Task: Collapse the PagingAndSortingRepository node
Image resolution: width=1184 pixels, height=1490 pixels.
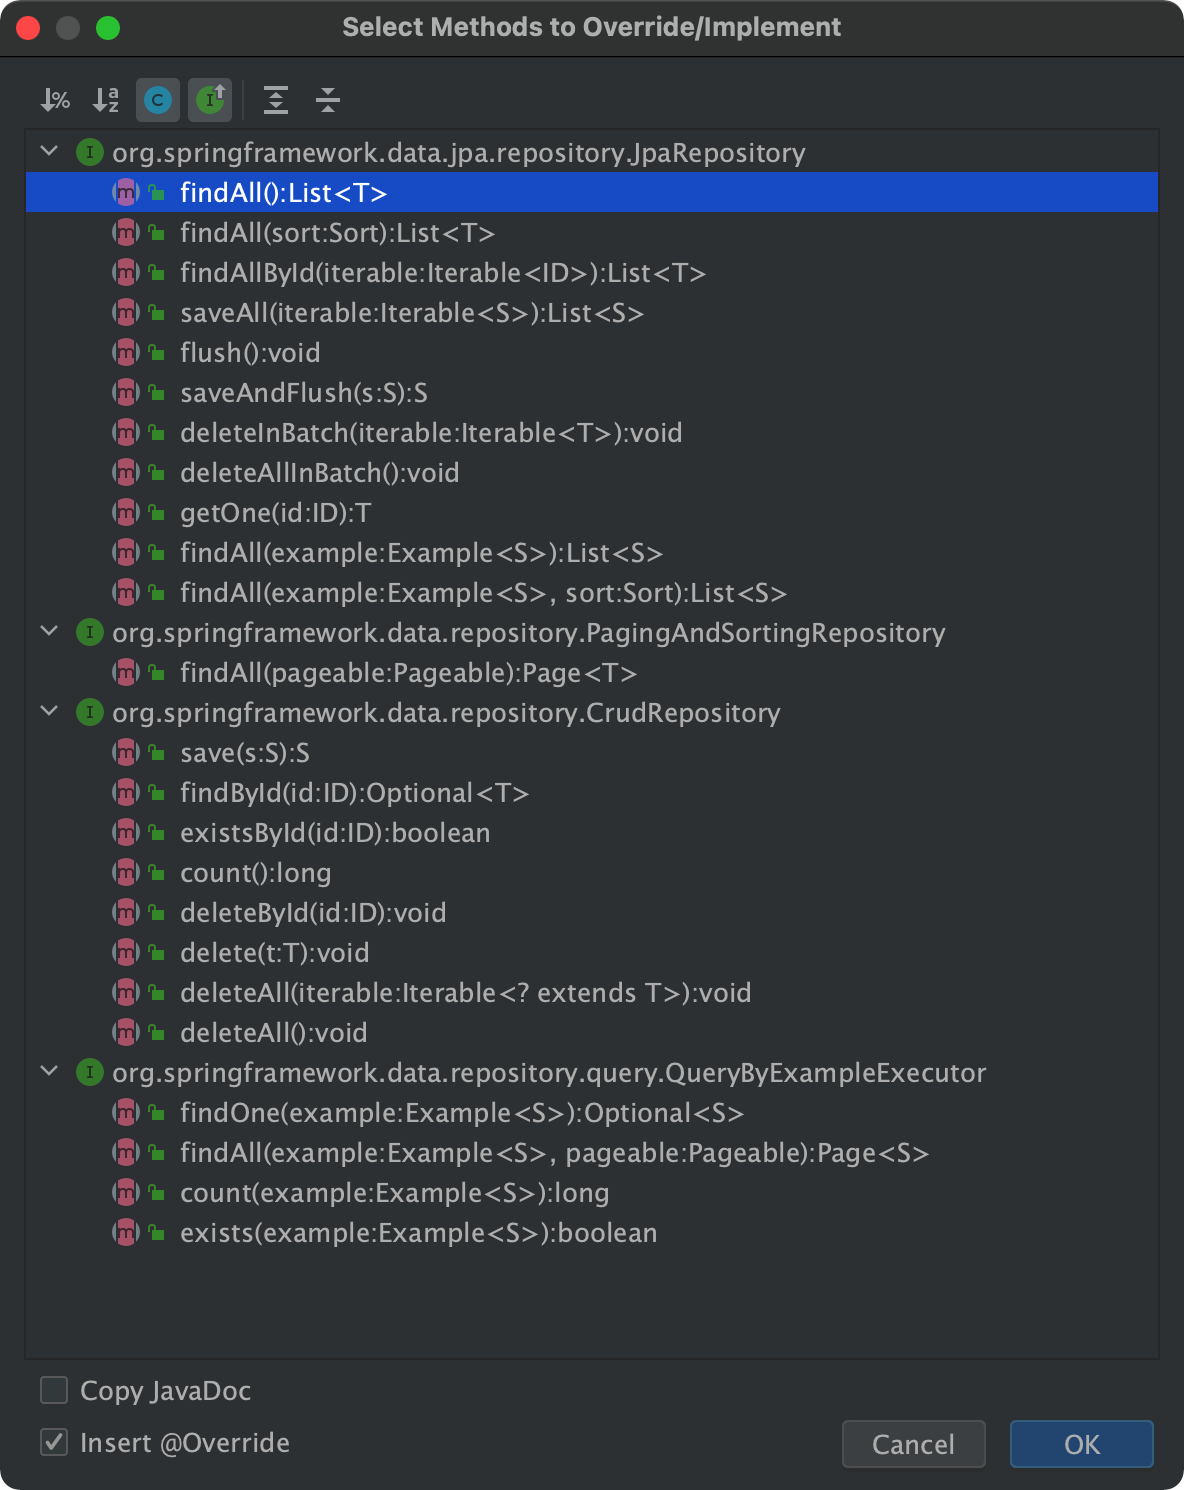Action: [x=49, y=632]
